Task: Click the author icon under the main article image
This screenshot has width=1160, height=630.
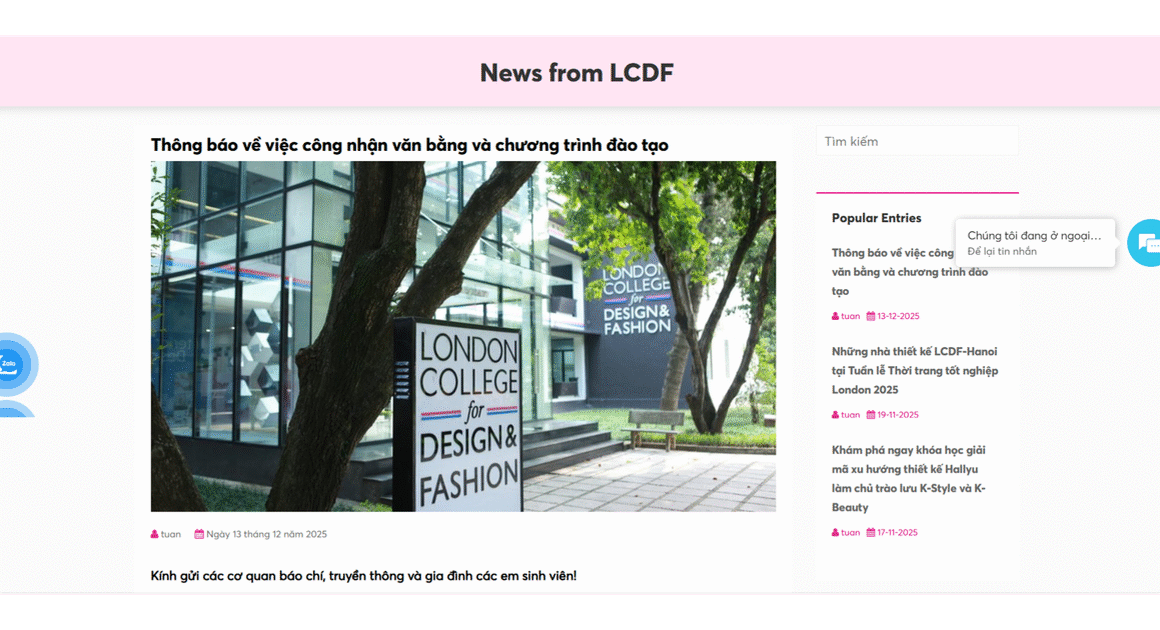Action: tap(155, 534)
